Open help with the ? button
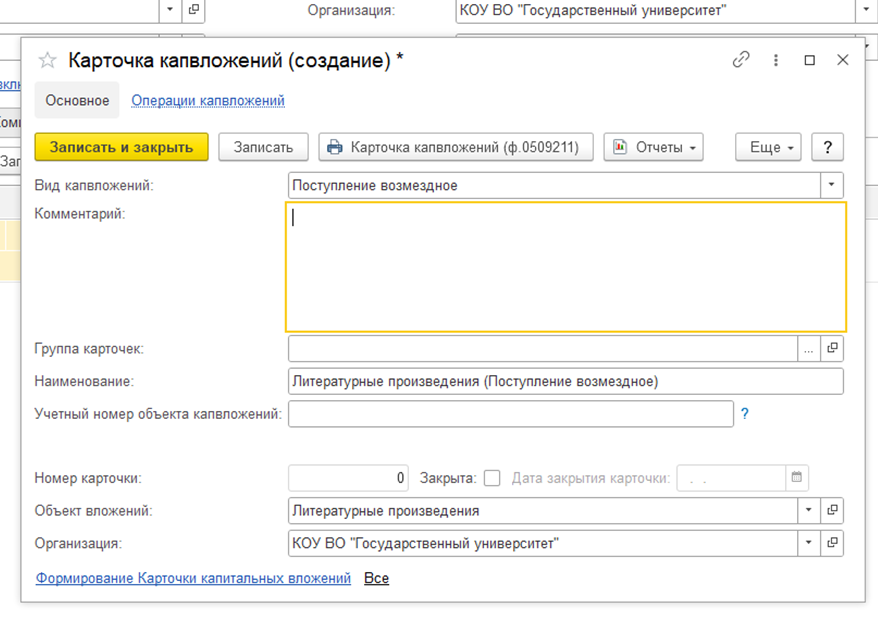Viewport: 878px width, 632px height. (x=828, y=147)
